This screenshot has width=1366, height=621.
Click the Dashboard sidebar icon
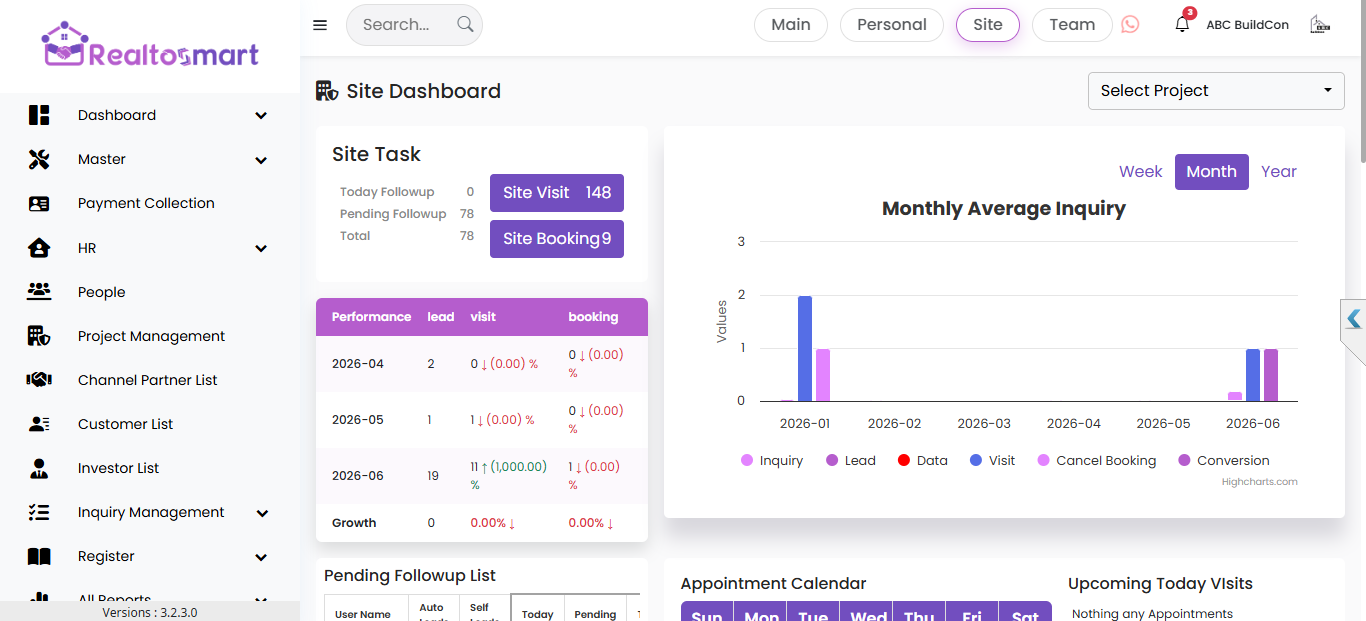[39, 115]
